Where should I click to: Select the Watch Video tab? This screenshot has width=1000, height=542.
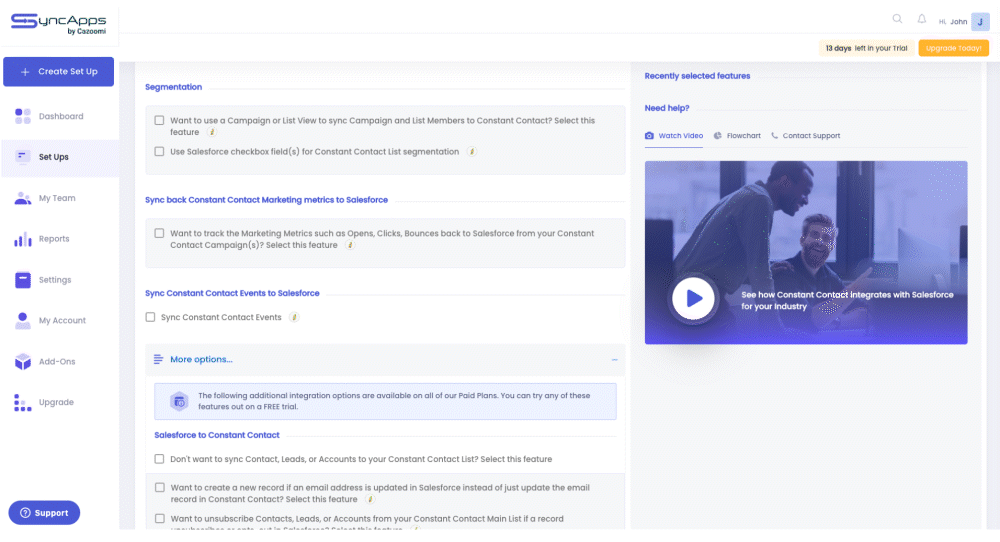tap(674, 136)
